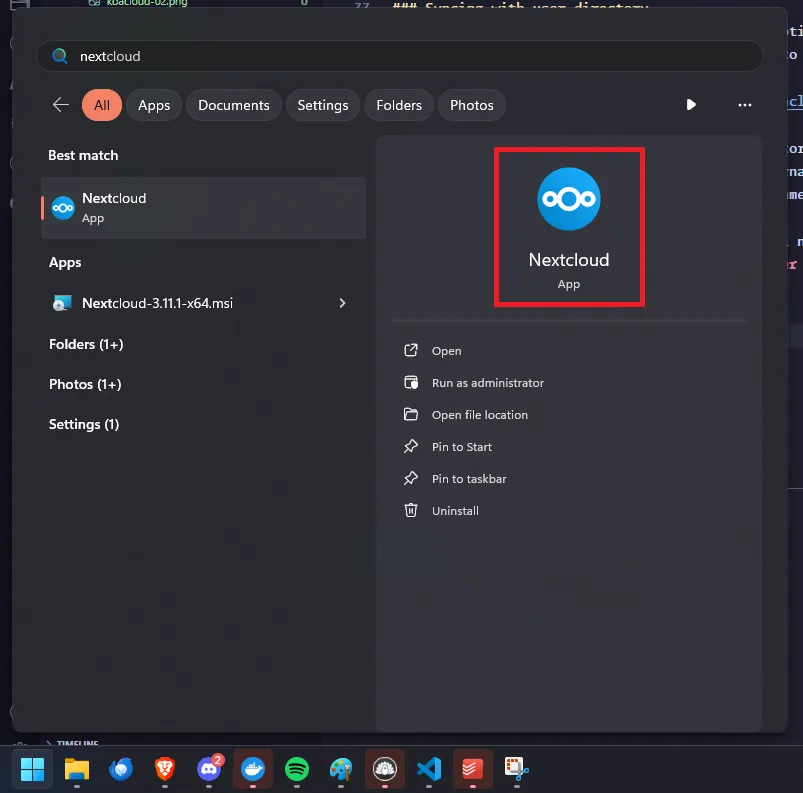Expand the Nextcloud msi chevron
Image resolution: width=803 pixels, height=793 pixels.
coord(343,303)
